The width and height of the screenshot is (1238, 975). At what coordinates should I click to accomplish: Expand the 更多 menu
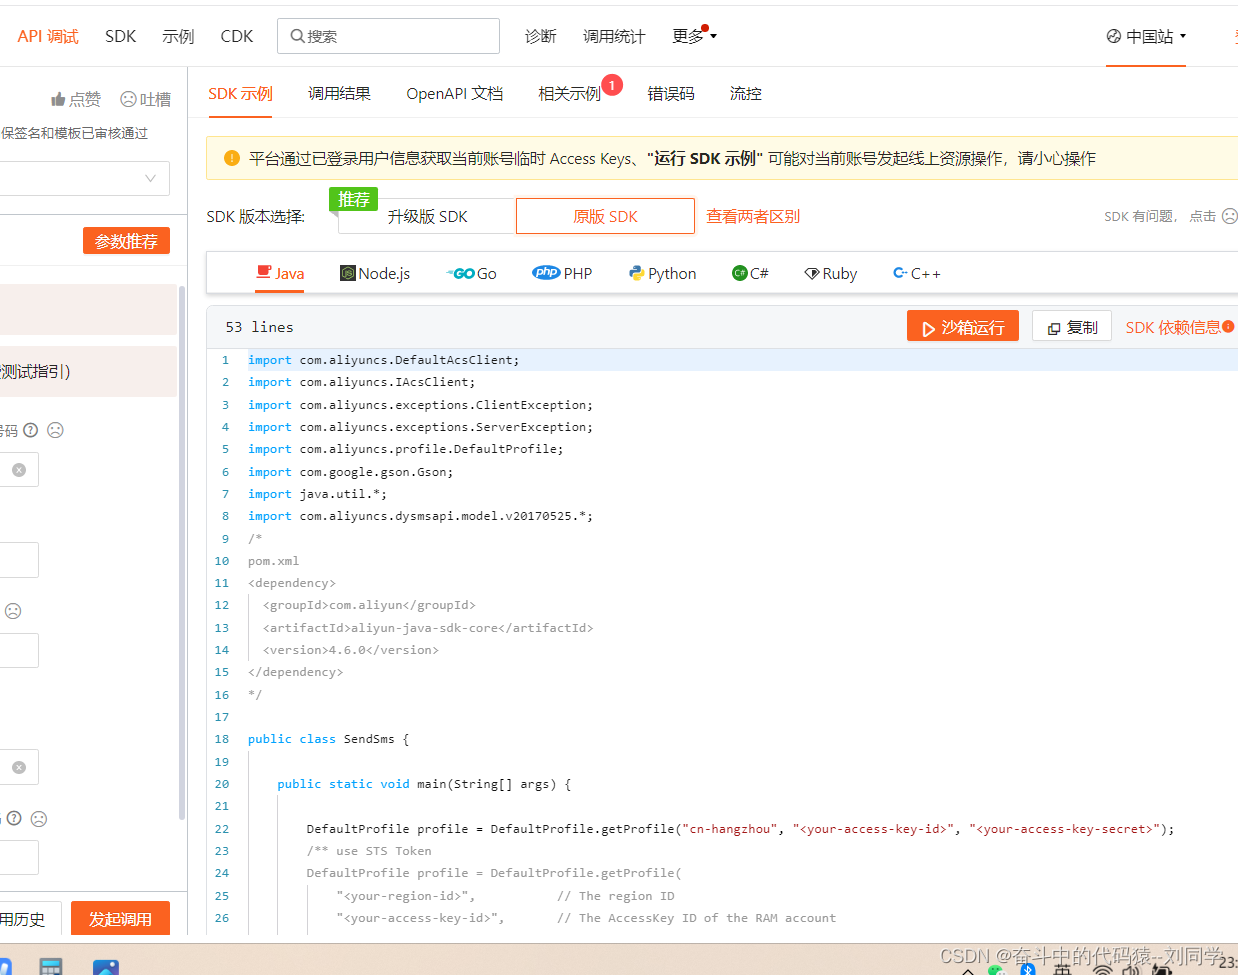click(x=694, y=36)
